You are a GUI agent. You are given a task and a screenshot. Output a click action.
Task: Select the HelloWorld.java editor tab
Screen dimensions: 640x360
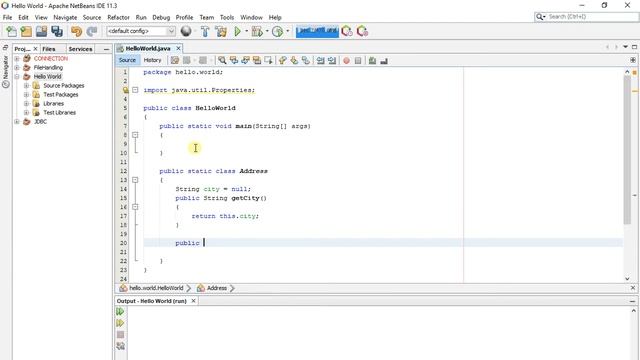pos(148,48)
